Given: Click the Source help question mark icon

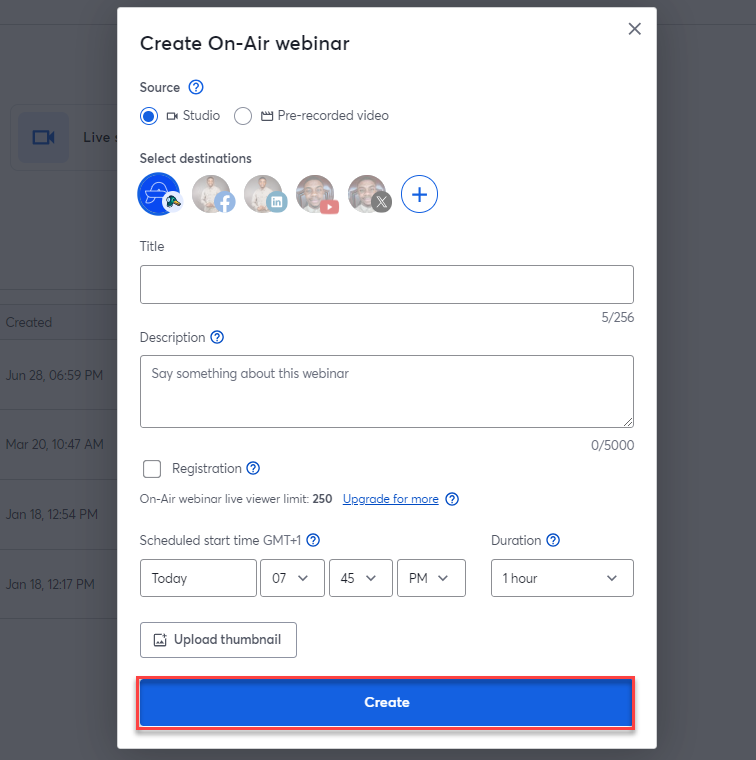Looking at the screenshot, I should pyautogui.click(x=196, y=87).
